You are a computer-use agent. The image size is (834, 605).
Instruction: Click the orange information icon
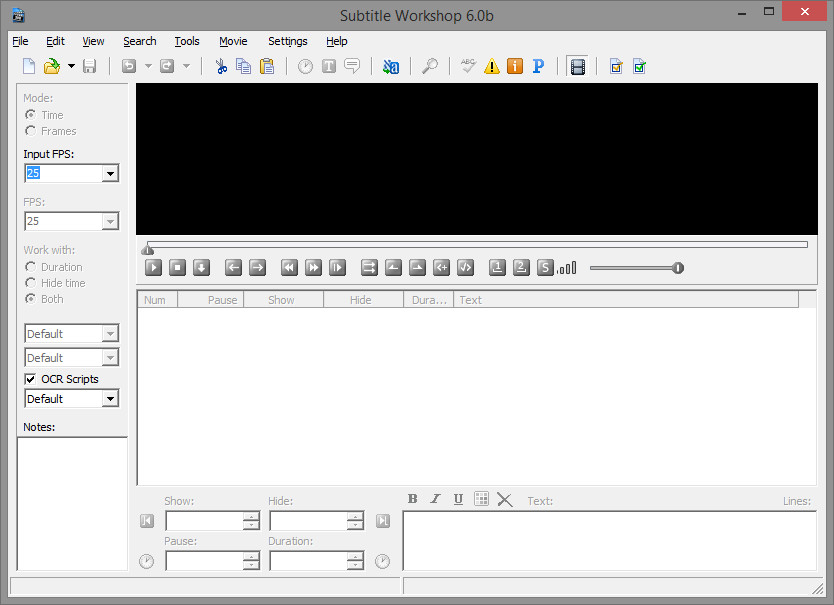515,67
